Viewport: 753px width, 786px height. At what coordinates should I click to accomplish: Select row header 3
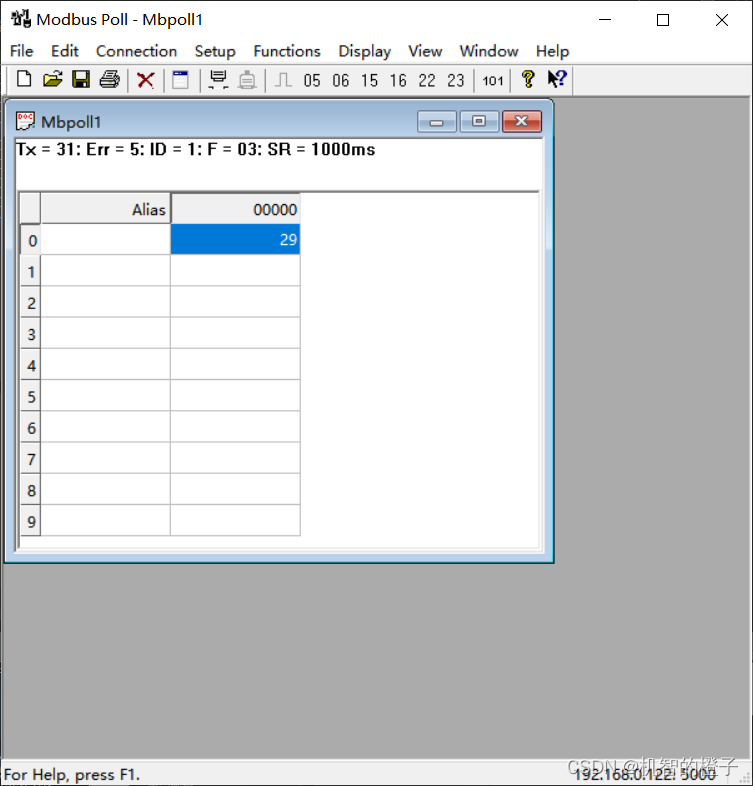tap(31, 334)
